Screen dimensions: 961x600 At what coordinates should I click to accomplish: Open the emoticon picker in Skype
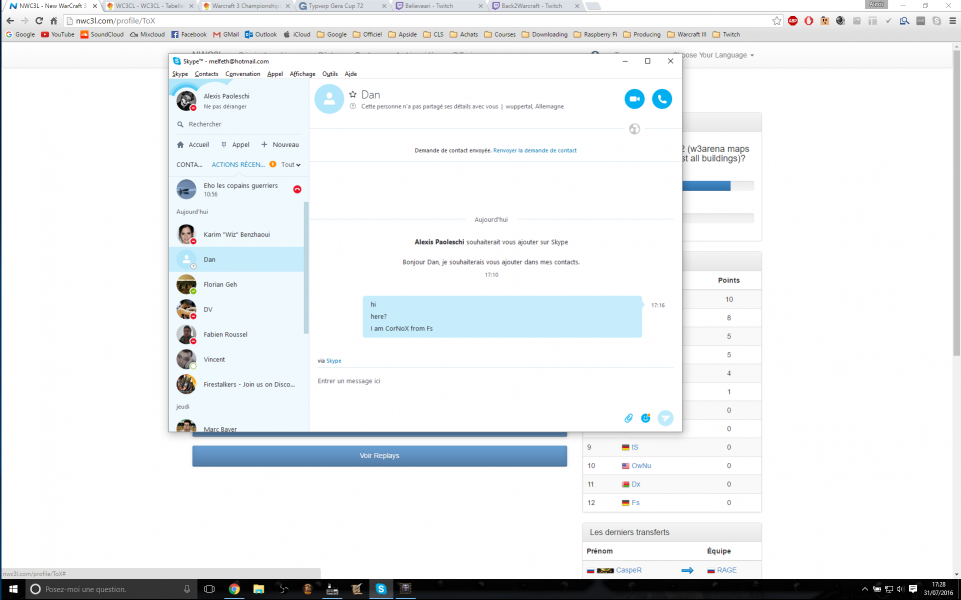[645, 418]
